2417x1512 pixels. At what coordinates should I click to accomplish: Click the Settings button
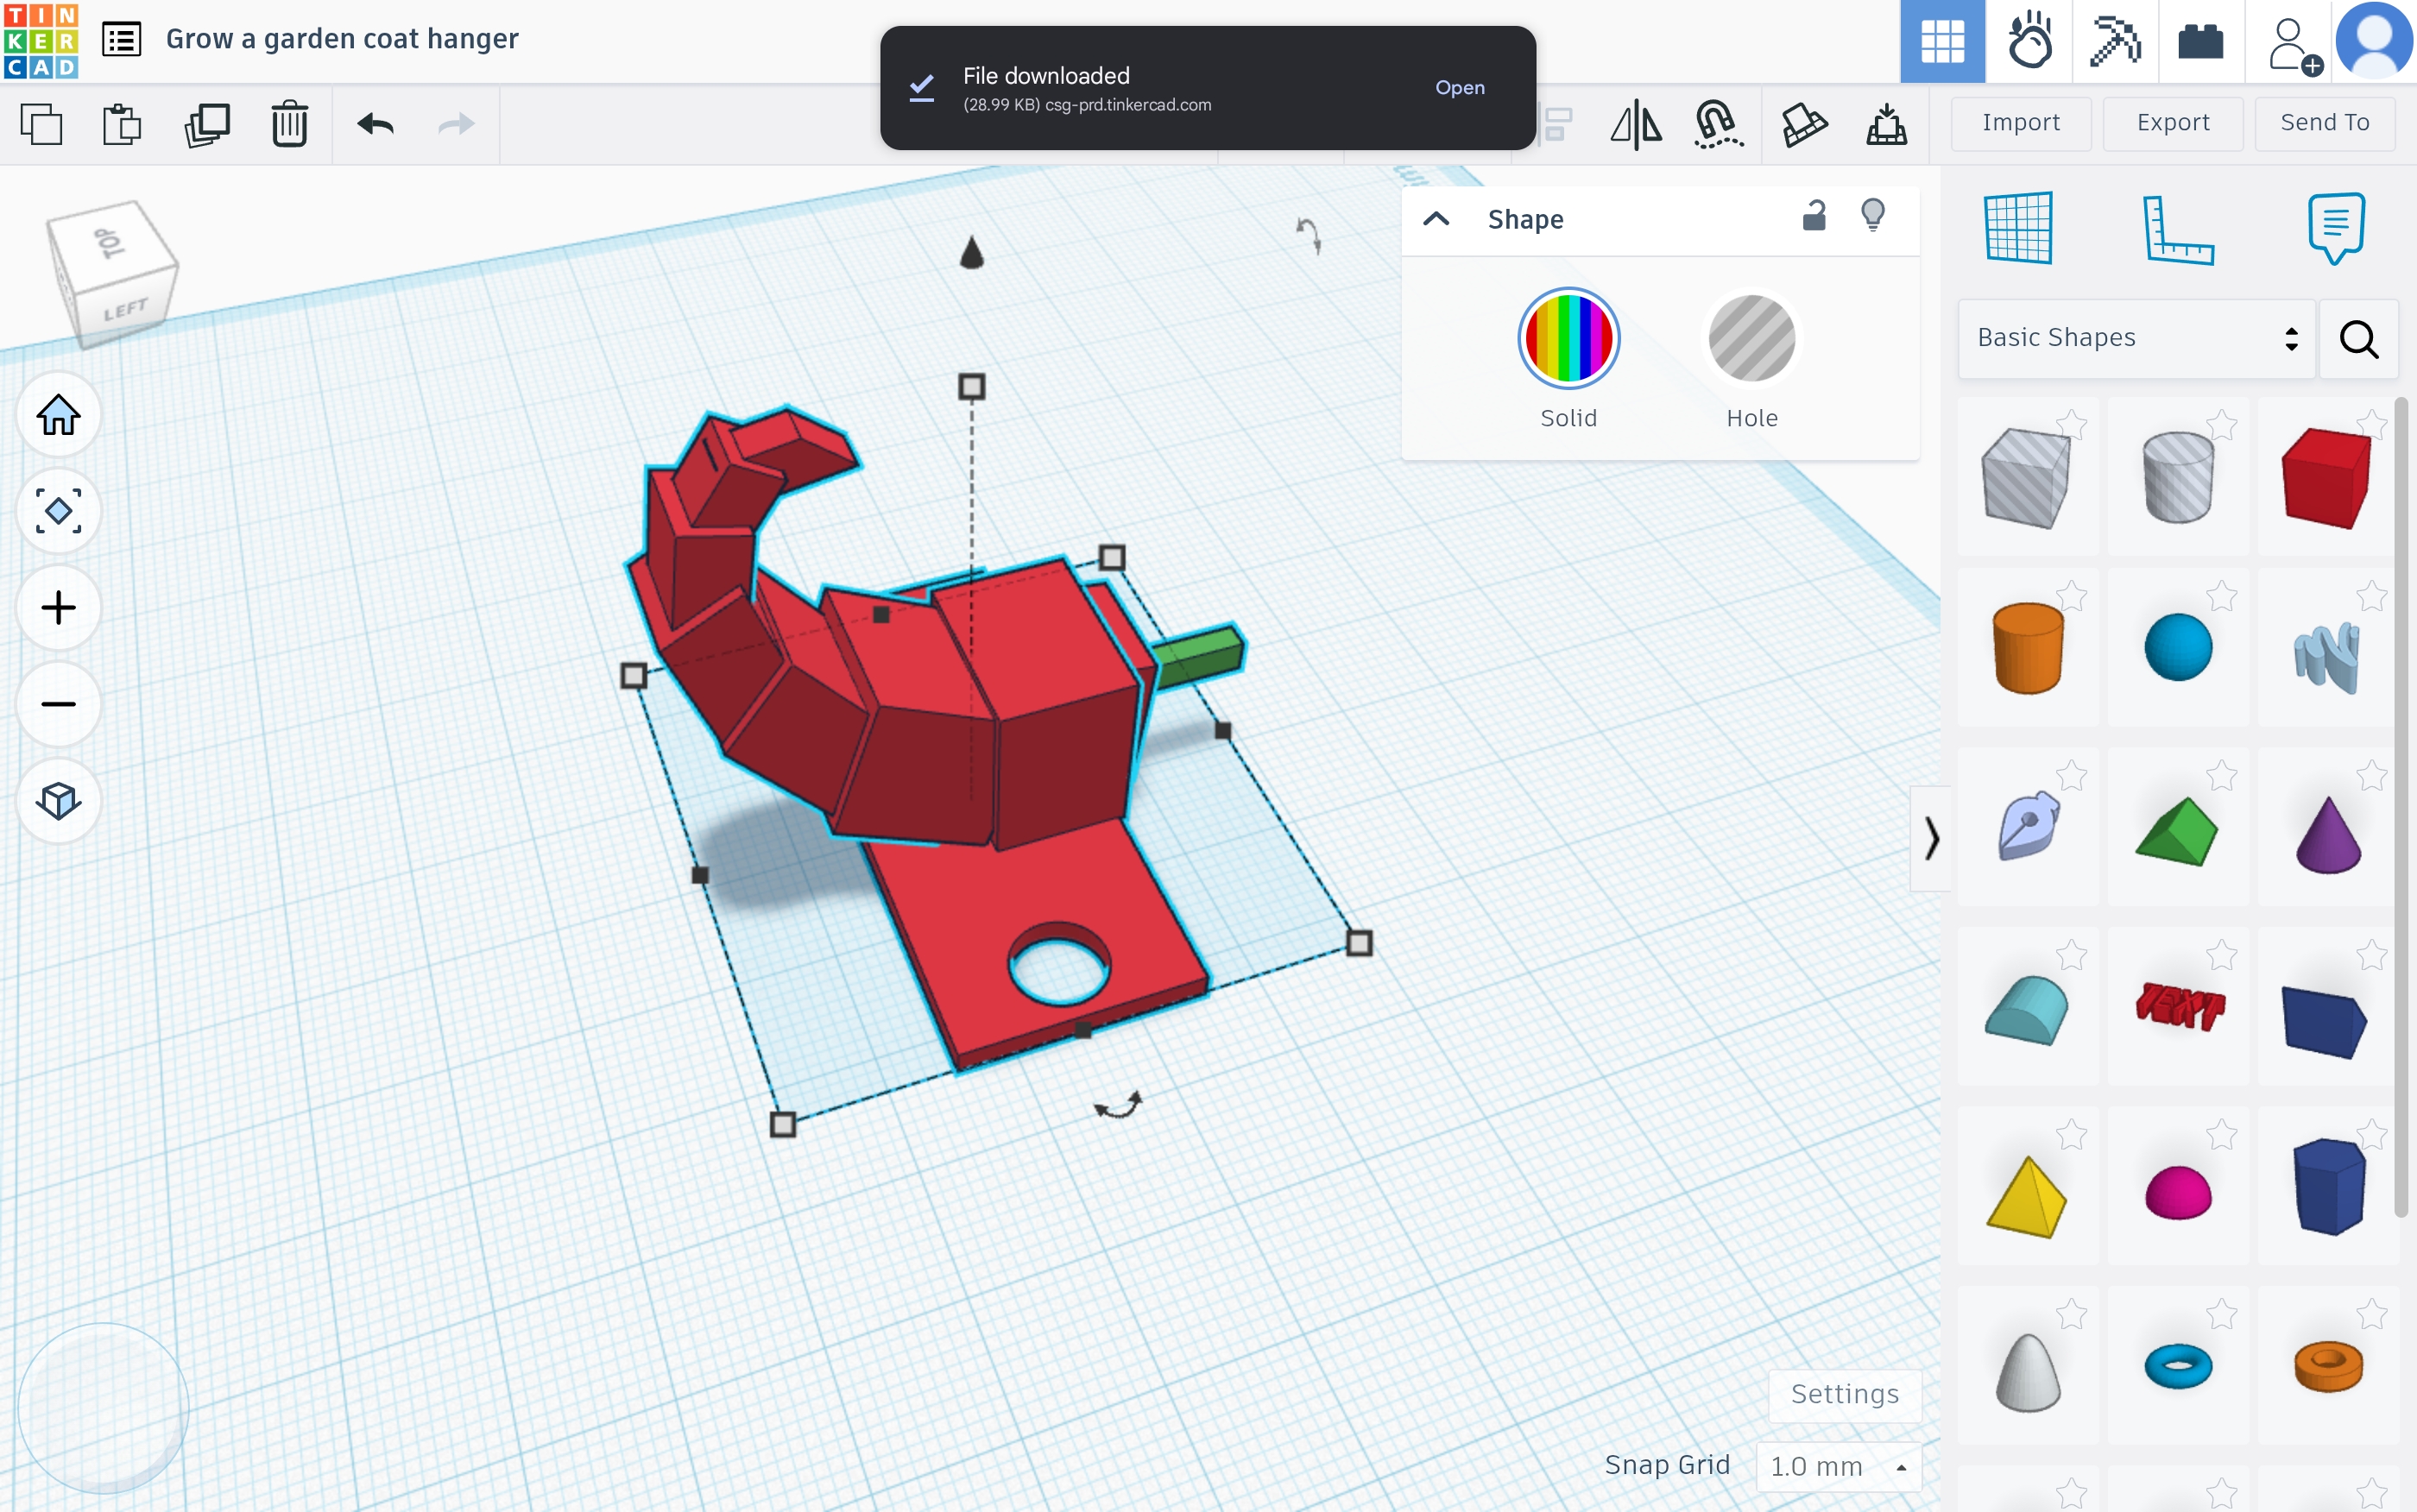click(1844, 1394)
